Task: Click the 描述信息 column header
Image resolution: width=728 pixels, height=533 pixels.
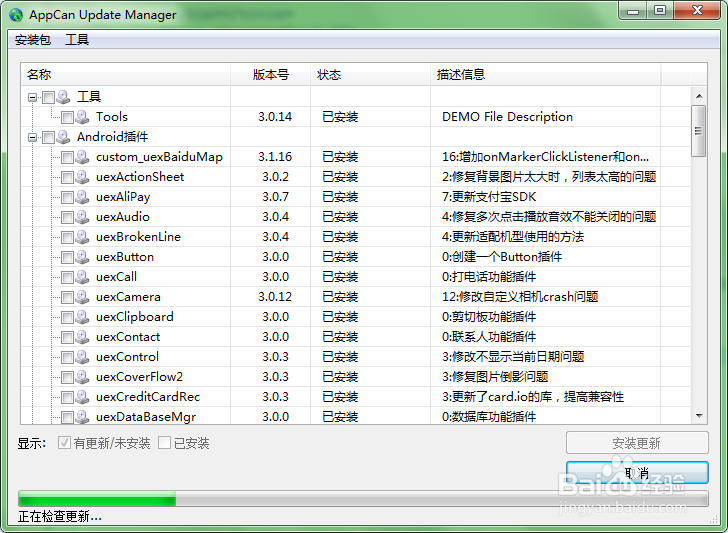Action: pos(546,74)
